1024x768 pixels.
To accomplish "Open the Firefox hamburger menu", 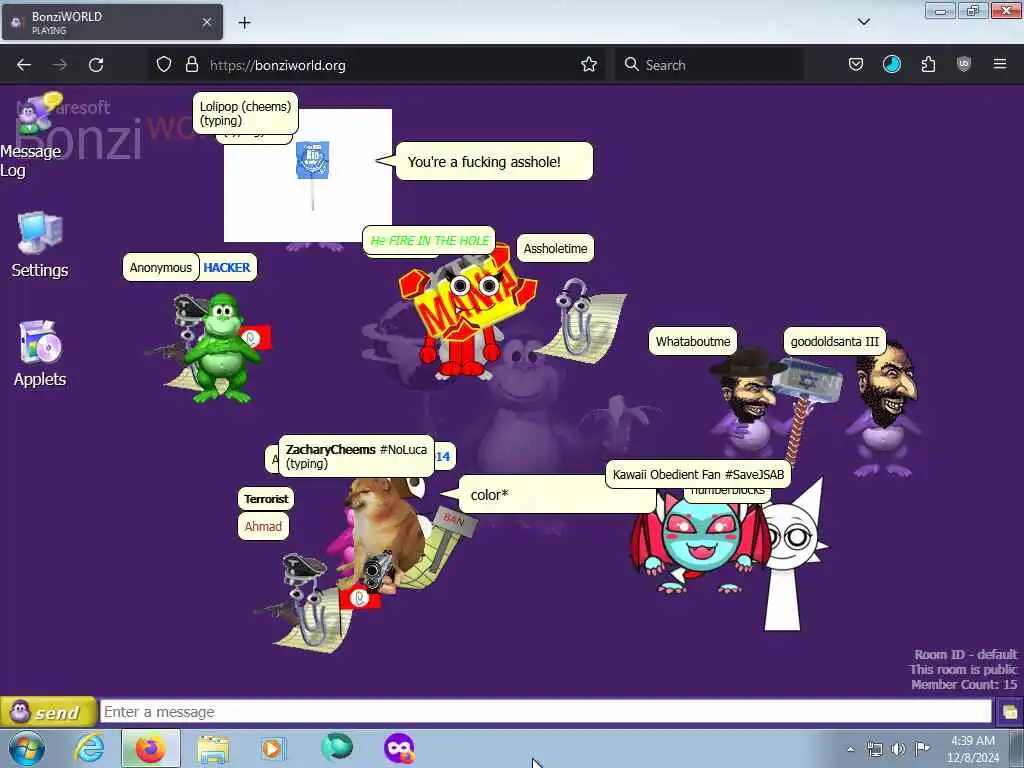I will (x=1000, y=64).
